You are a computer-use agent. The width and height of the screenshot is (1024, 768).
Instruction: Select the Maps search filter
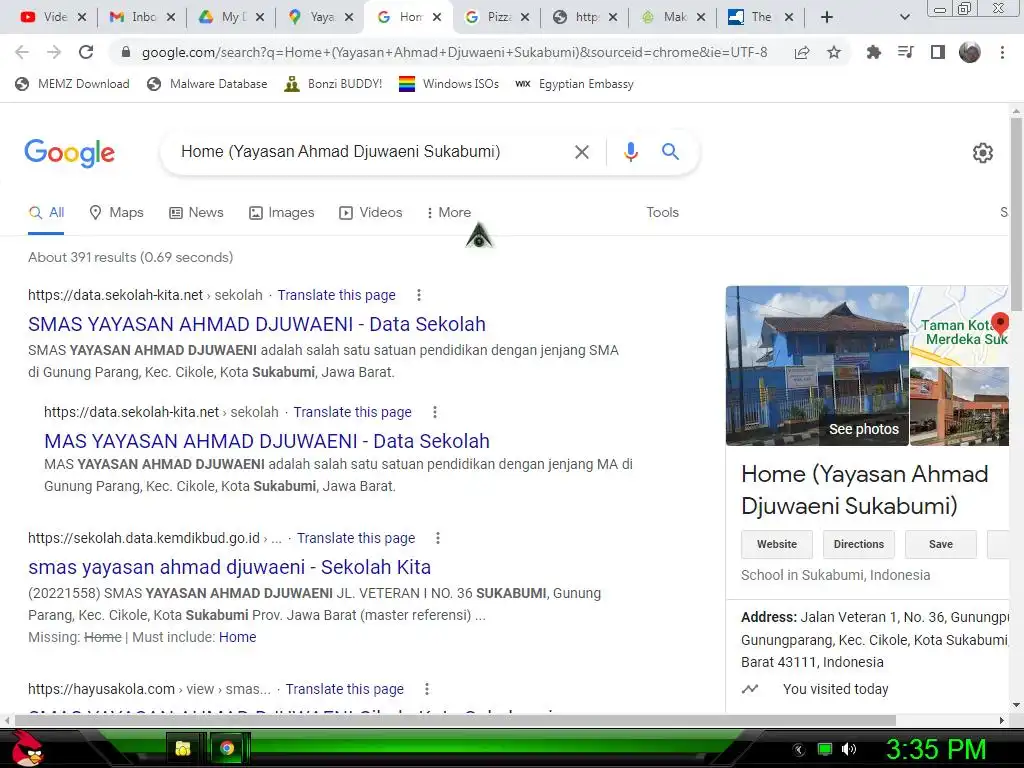pos(116,213)
